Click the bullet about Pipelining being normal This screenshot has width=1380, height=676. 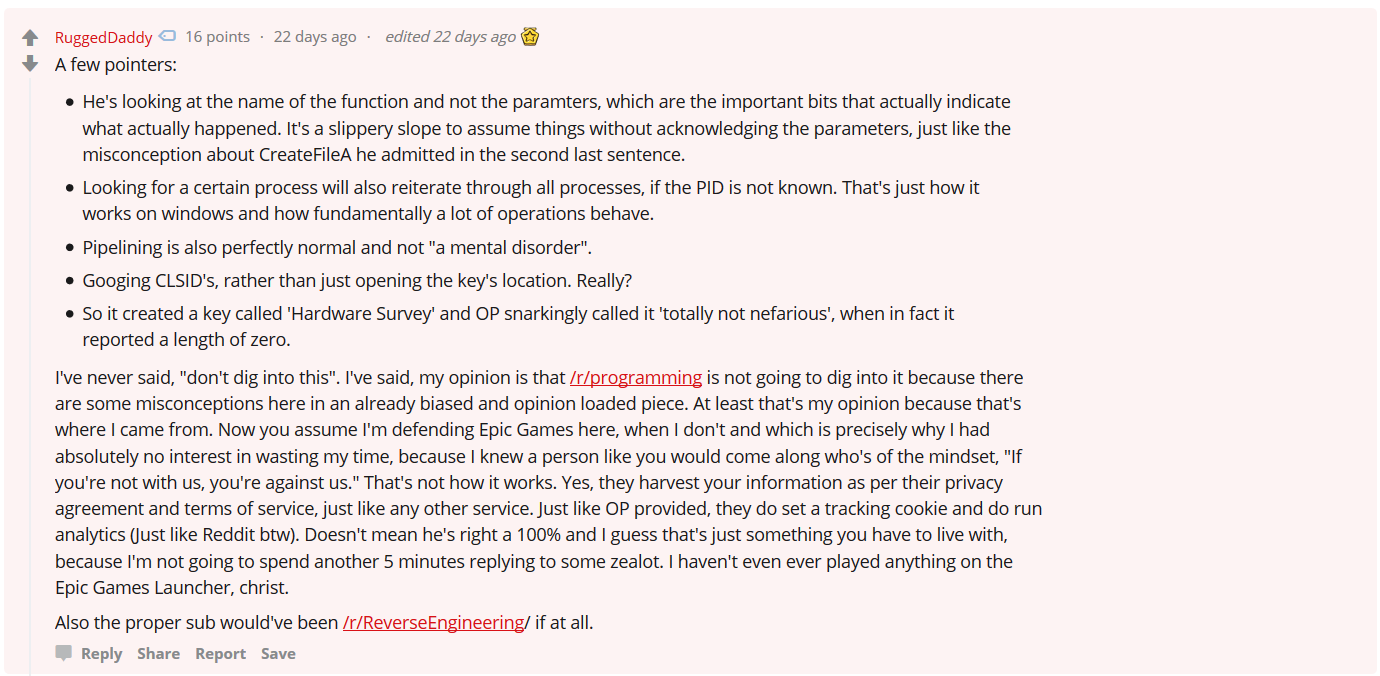337,247
